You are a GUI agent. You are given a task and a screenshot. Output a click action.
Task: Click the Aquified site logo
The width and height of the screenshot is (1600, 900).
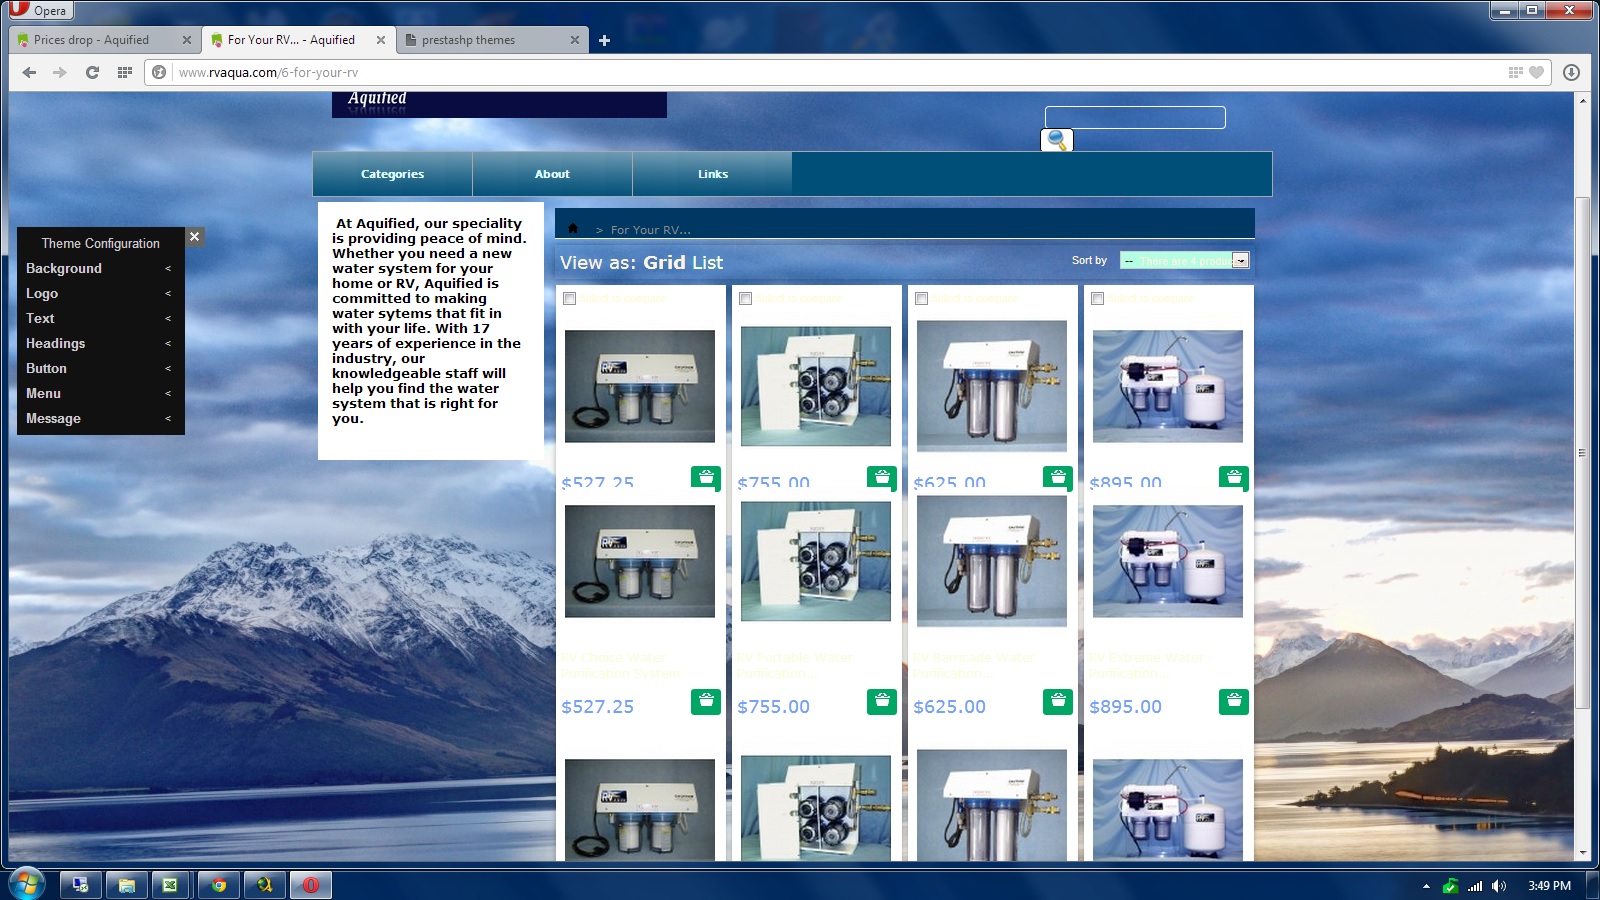(x=499, y=104)
